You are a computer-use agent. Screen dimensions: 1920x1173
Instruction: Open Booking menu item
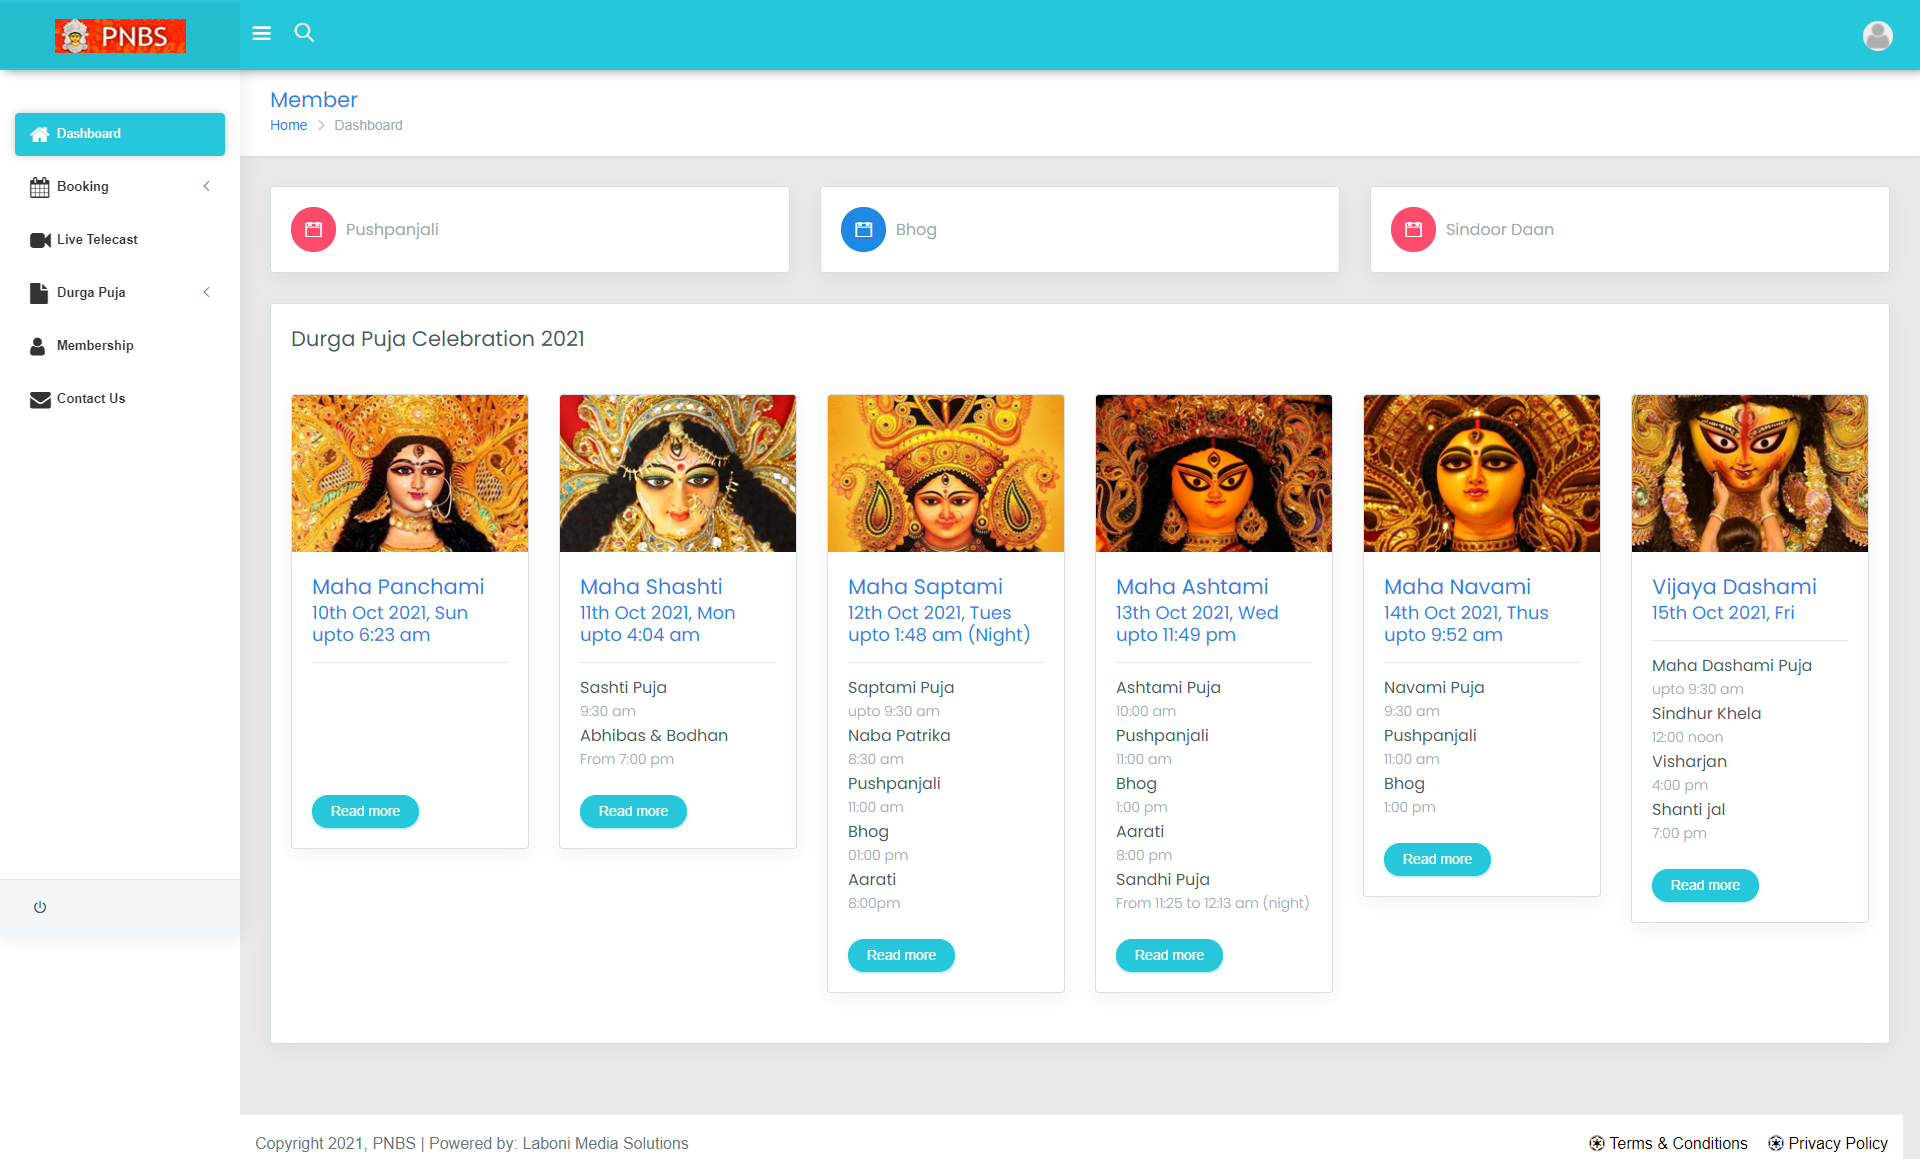coord(120,187)
